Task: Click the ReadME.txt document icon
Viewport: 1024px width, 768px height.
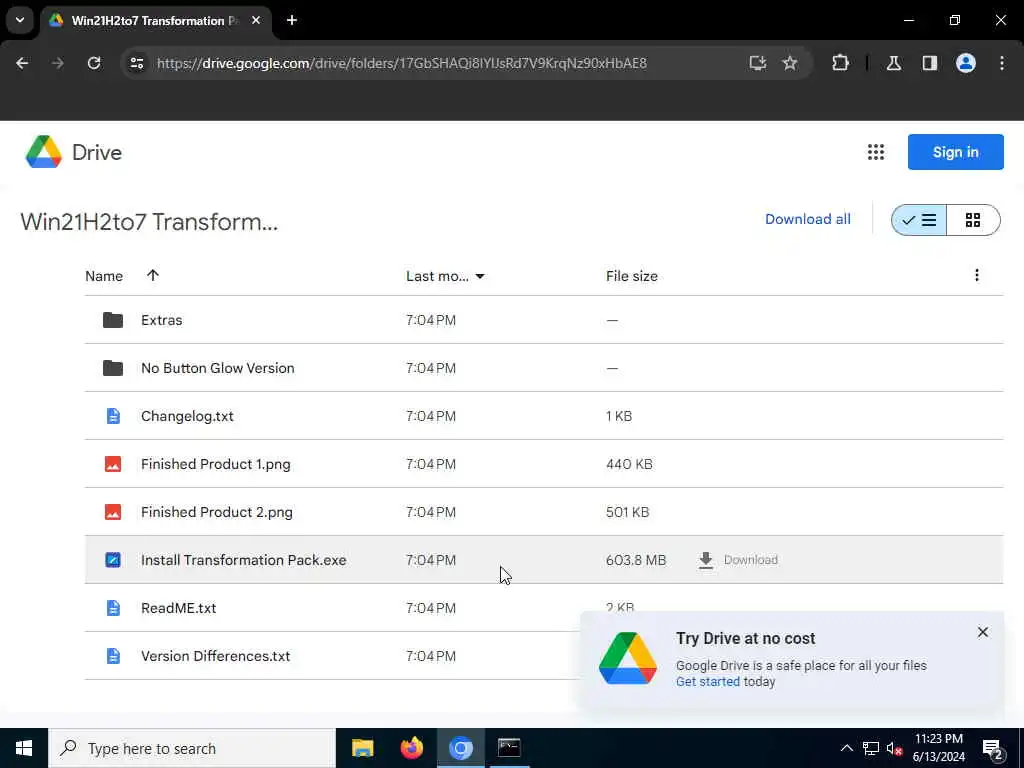Action: [x=113, y=608]
